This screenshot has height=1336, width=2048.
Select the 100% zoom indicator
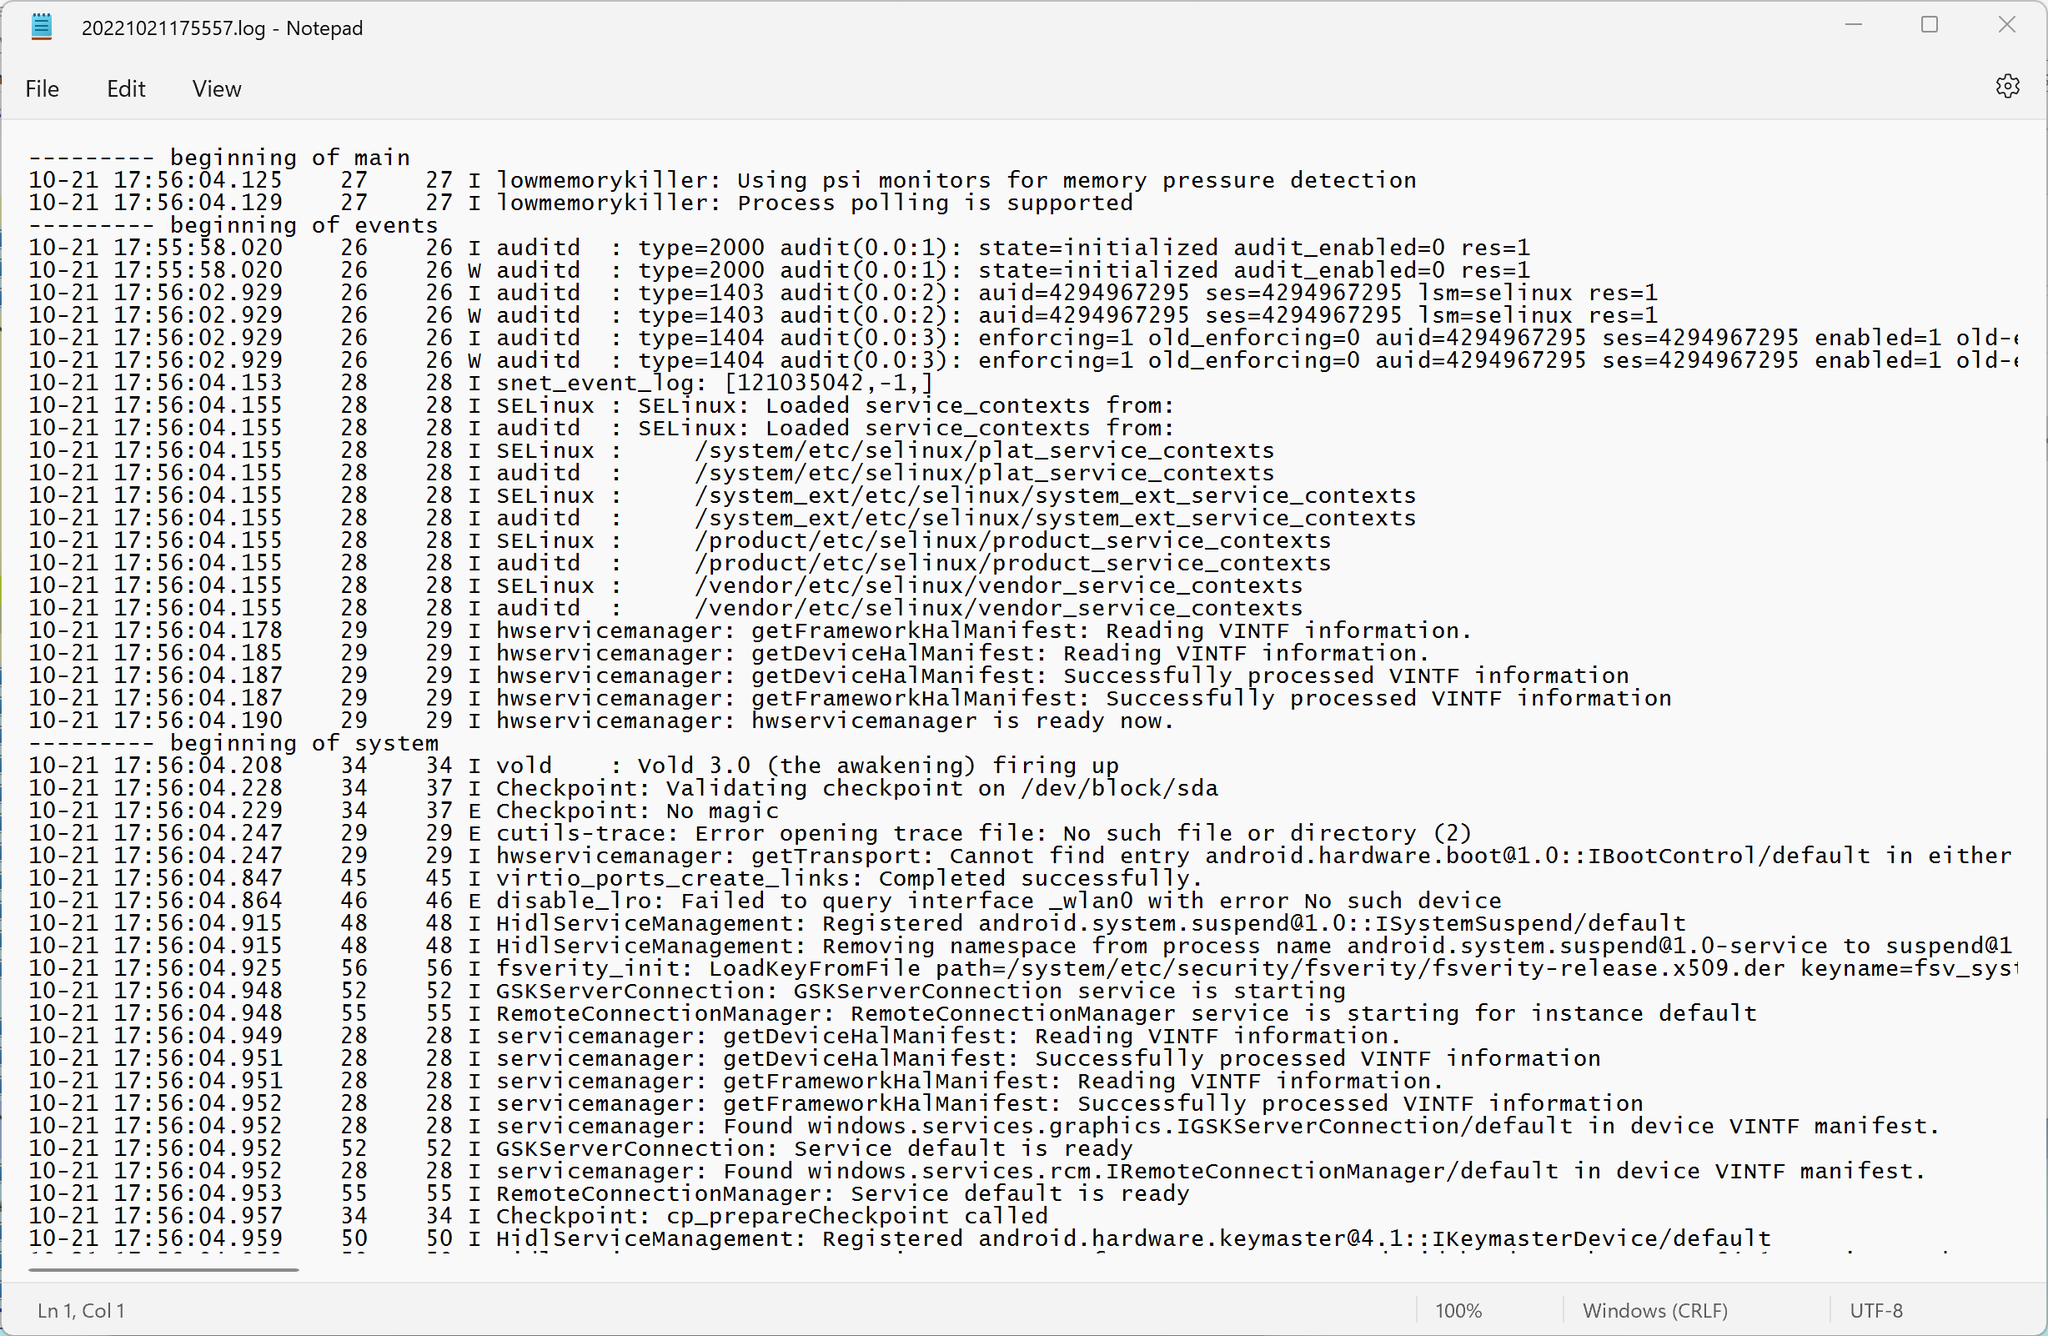1458,1310
